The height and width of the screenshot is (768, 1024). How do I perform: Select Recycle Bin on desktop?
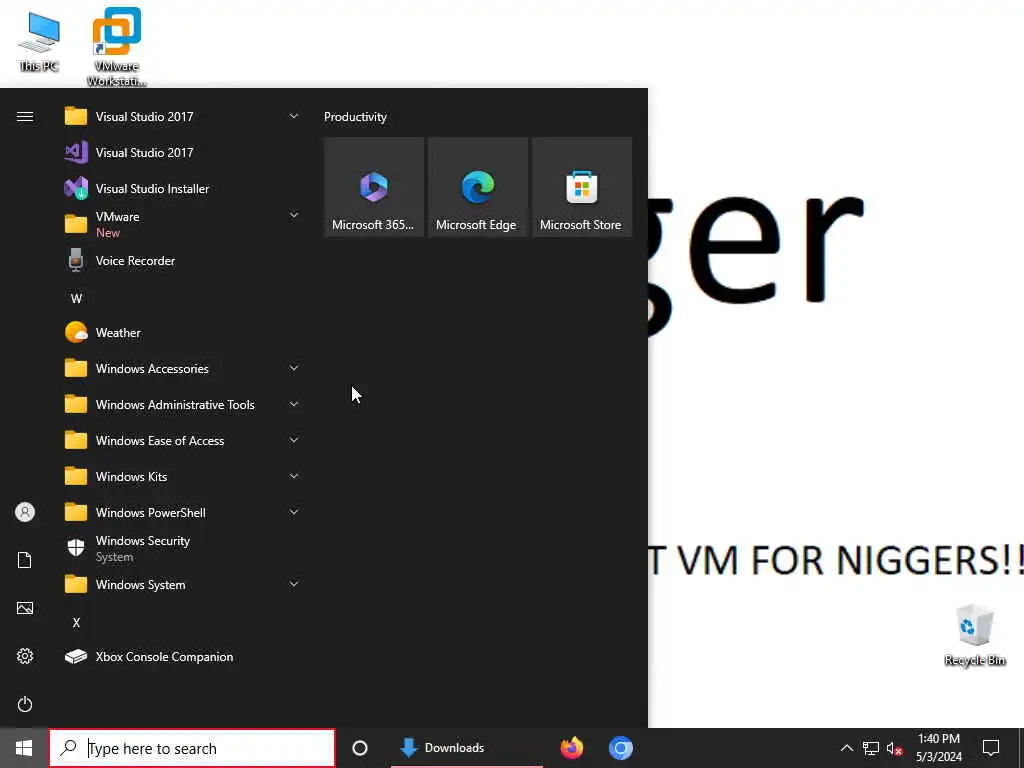pyautogui.click(x=974, y=635)
